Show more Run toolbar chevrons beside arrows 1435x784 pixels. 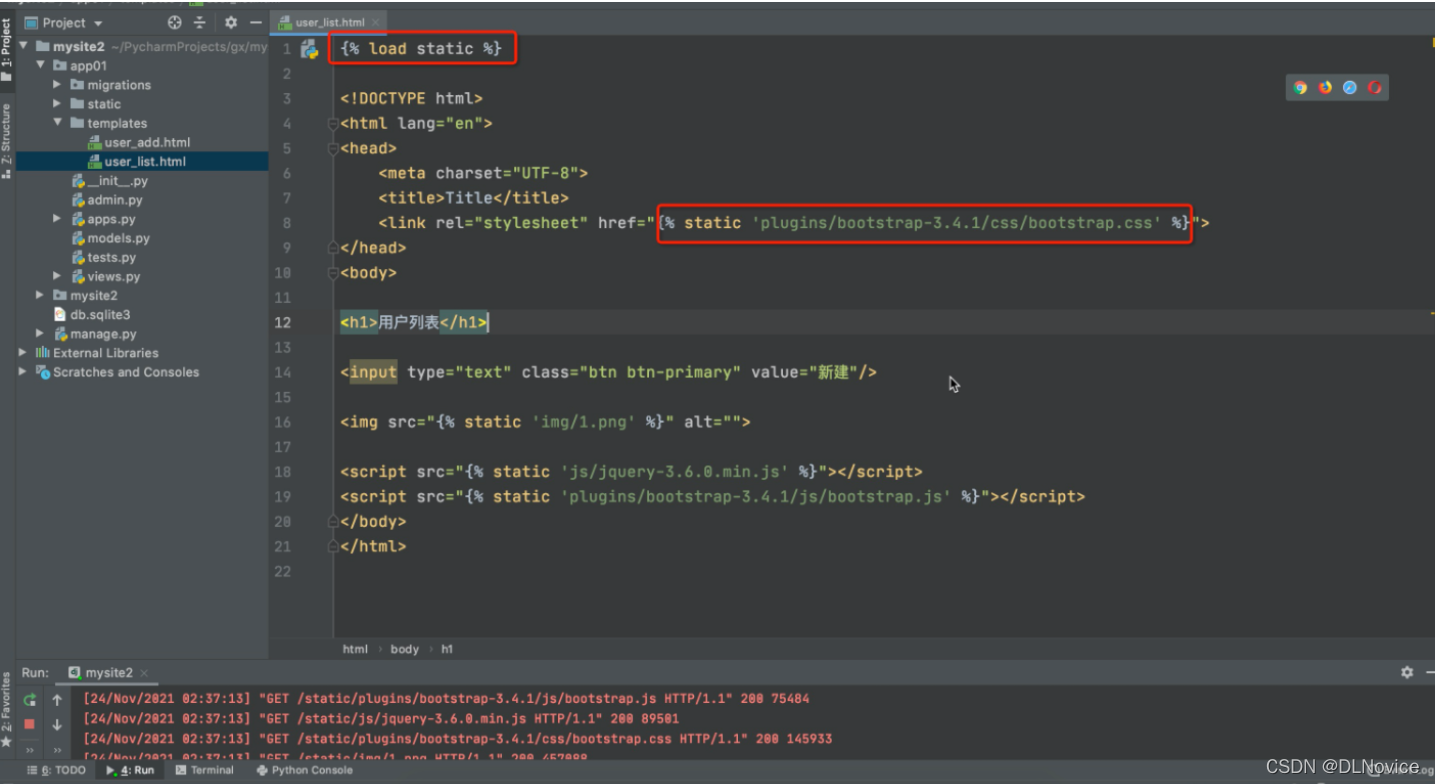[x=57, y=749]
